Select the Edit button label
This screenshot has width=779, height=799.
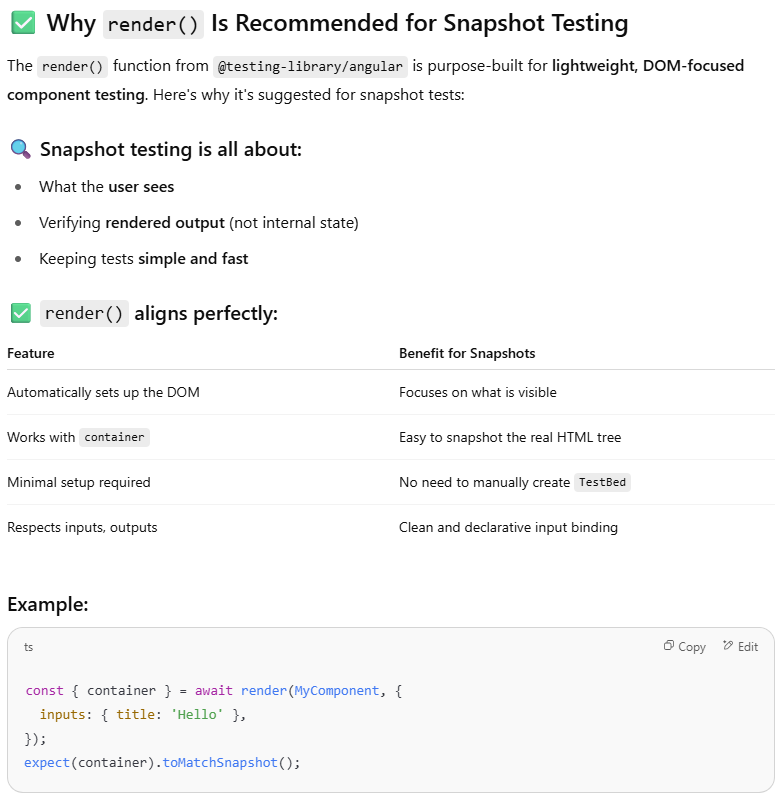click(748, 647)
